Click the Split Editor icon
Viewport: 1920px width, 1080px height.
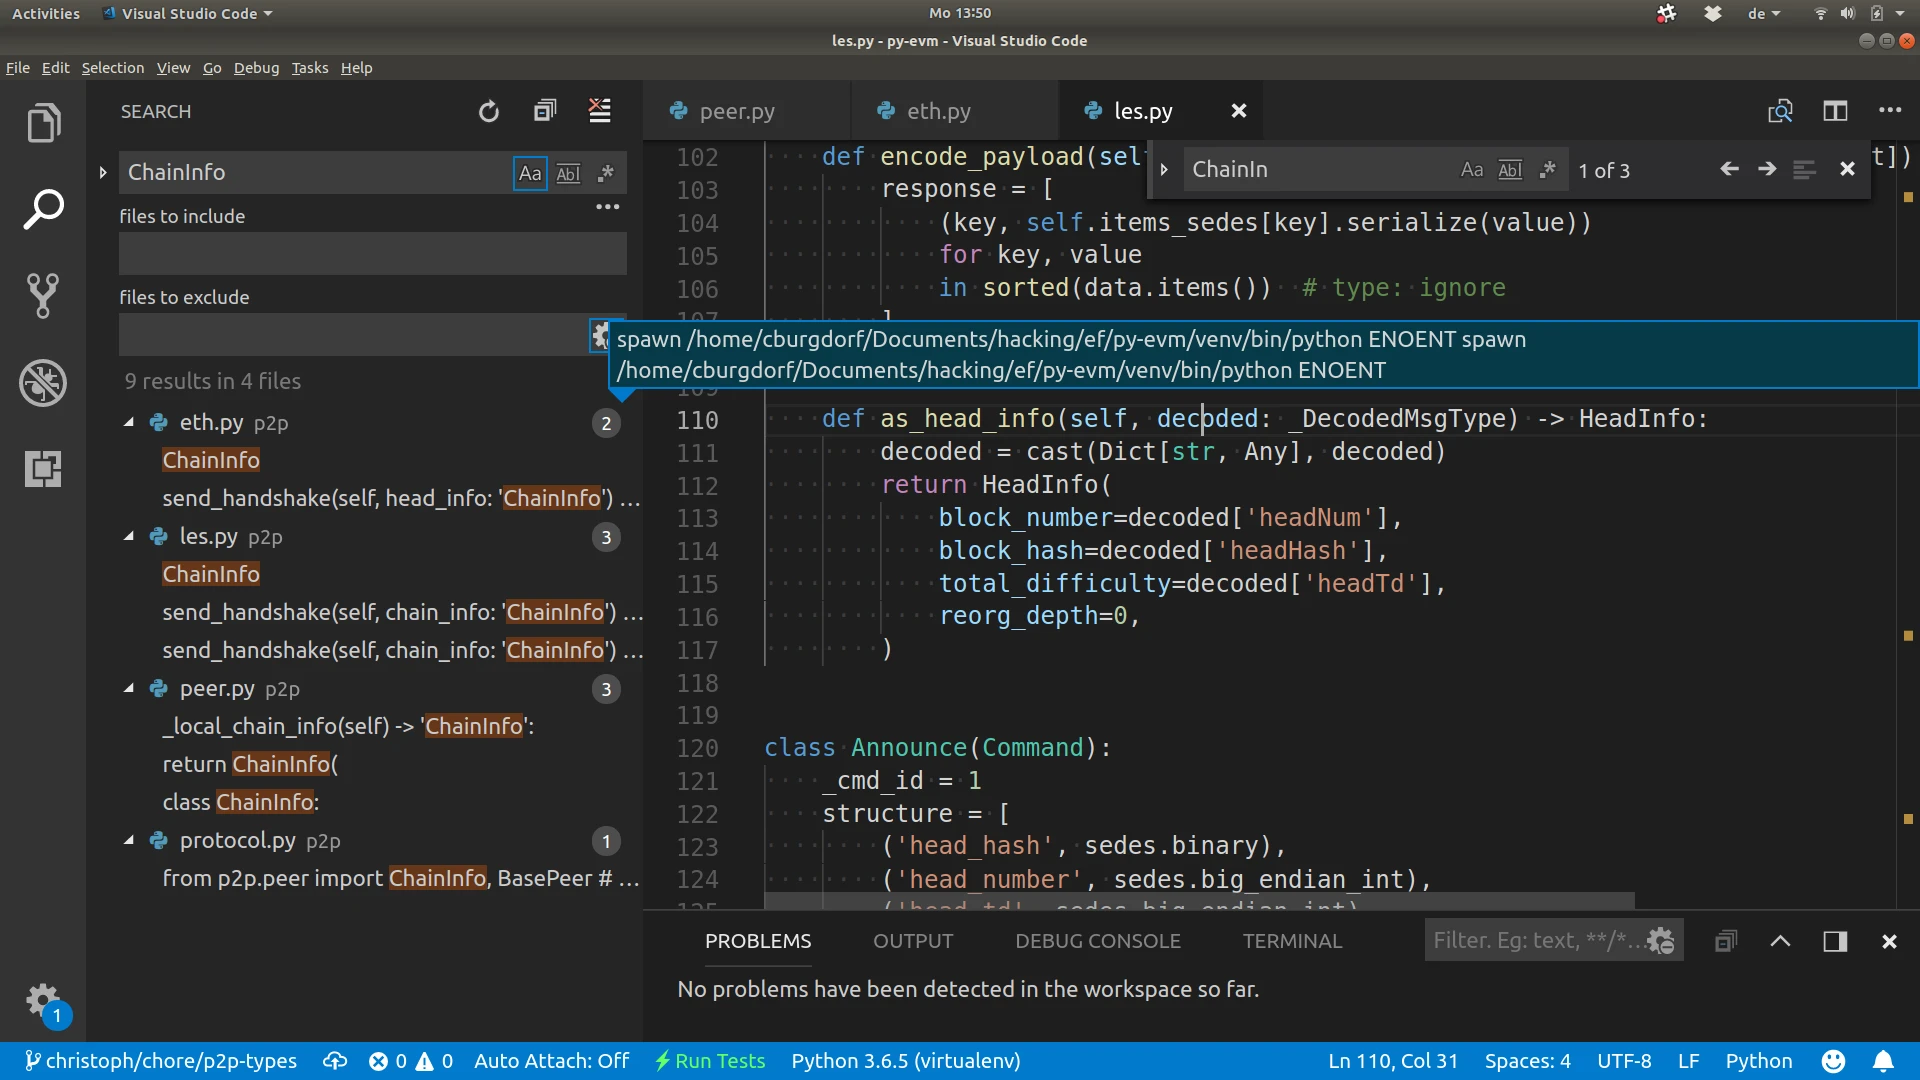1837,111
